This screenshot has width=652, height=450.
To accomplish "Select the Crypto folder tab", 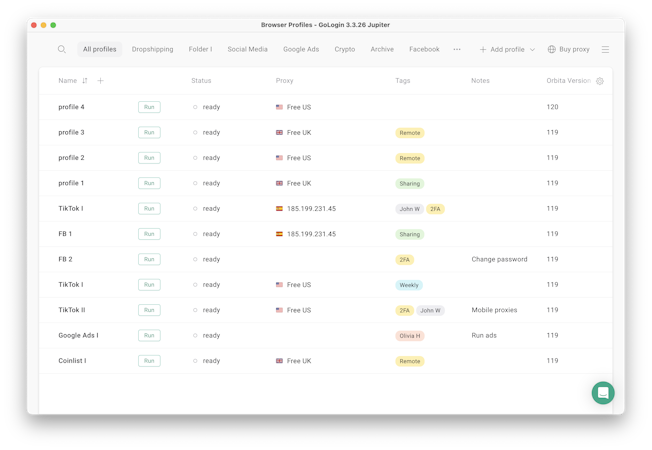I will [345, 49].
